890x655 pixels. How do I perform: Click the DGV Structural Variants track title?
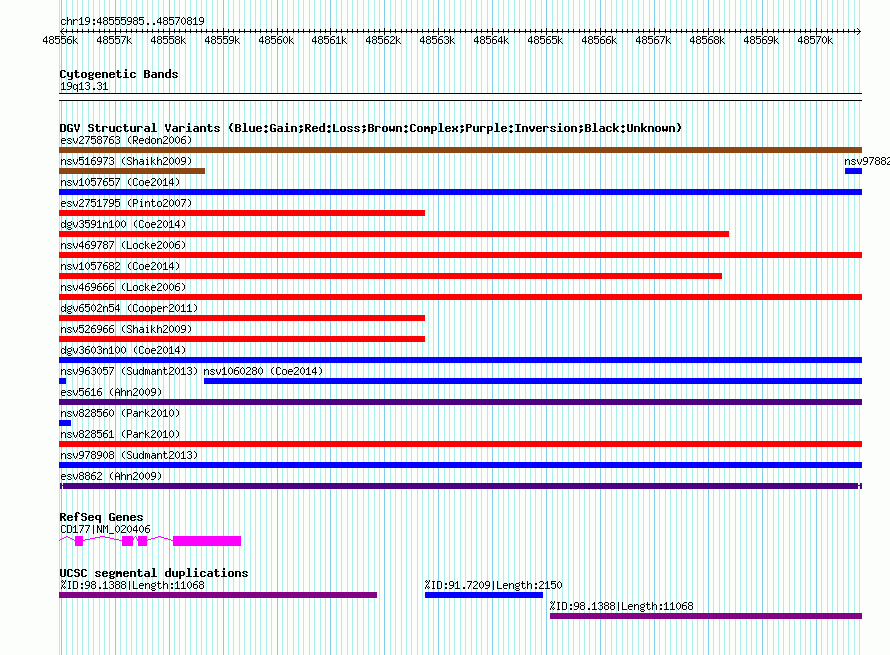point(371,128)
